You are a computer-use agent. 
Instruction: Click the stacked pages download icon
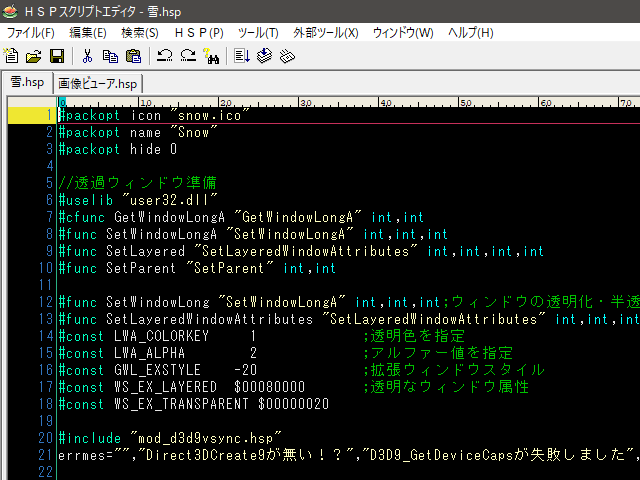(264, 56)
